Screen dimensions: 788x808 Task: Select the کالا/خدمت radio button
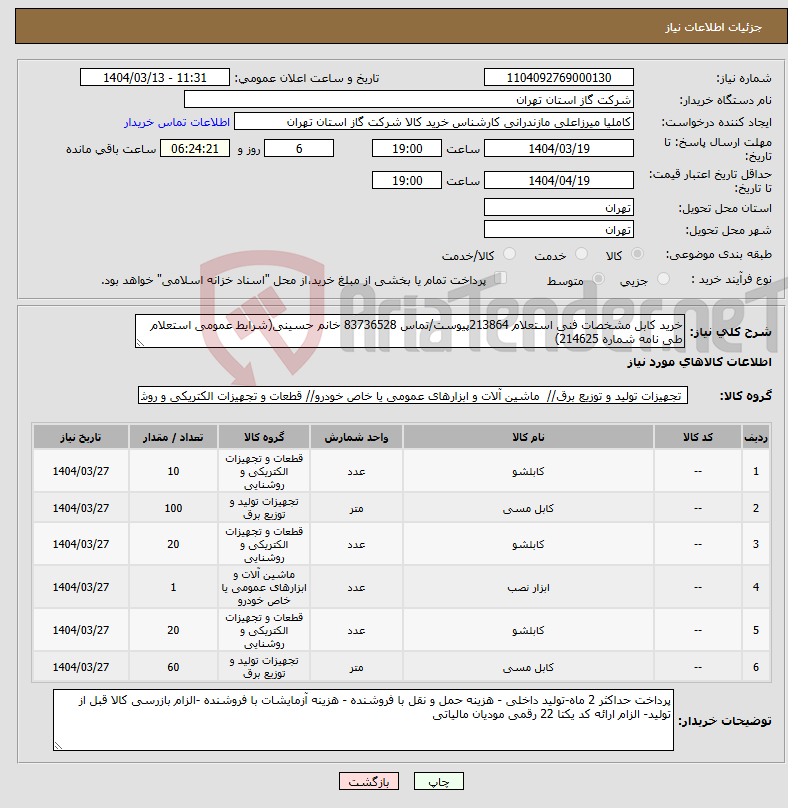(509, 254)
